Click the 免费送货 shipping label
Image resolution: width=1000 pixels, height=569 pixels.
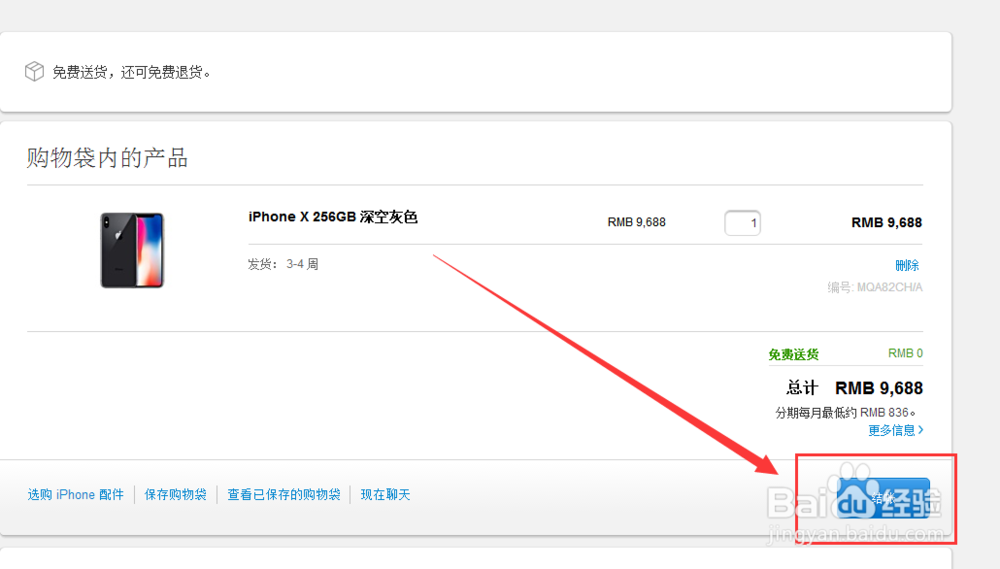[x=793, y=354]
